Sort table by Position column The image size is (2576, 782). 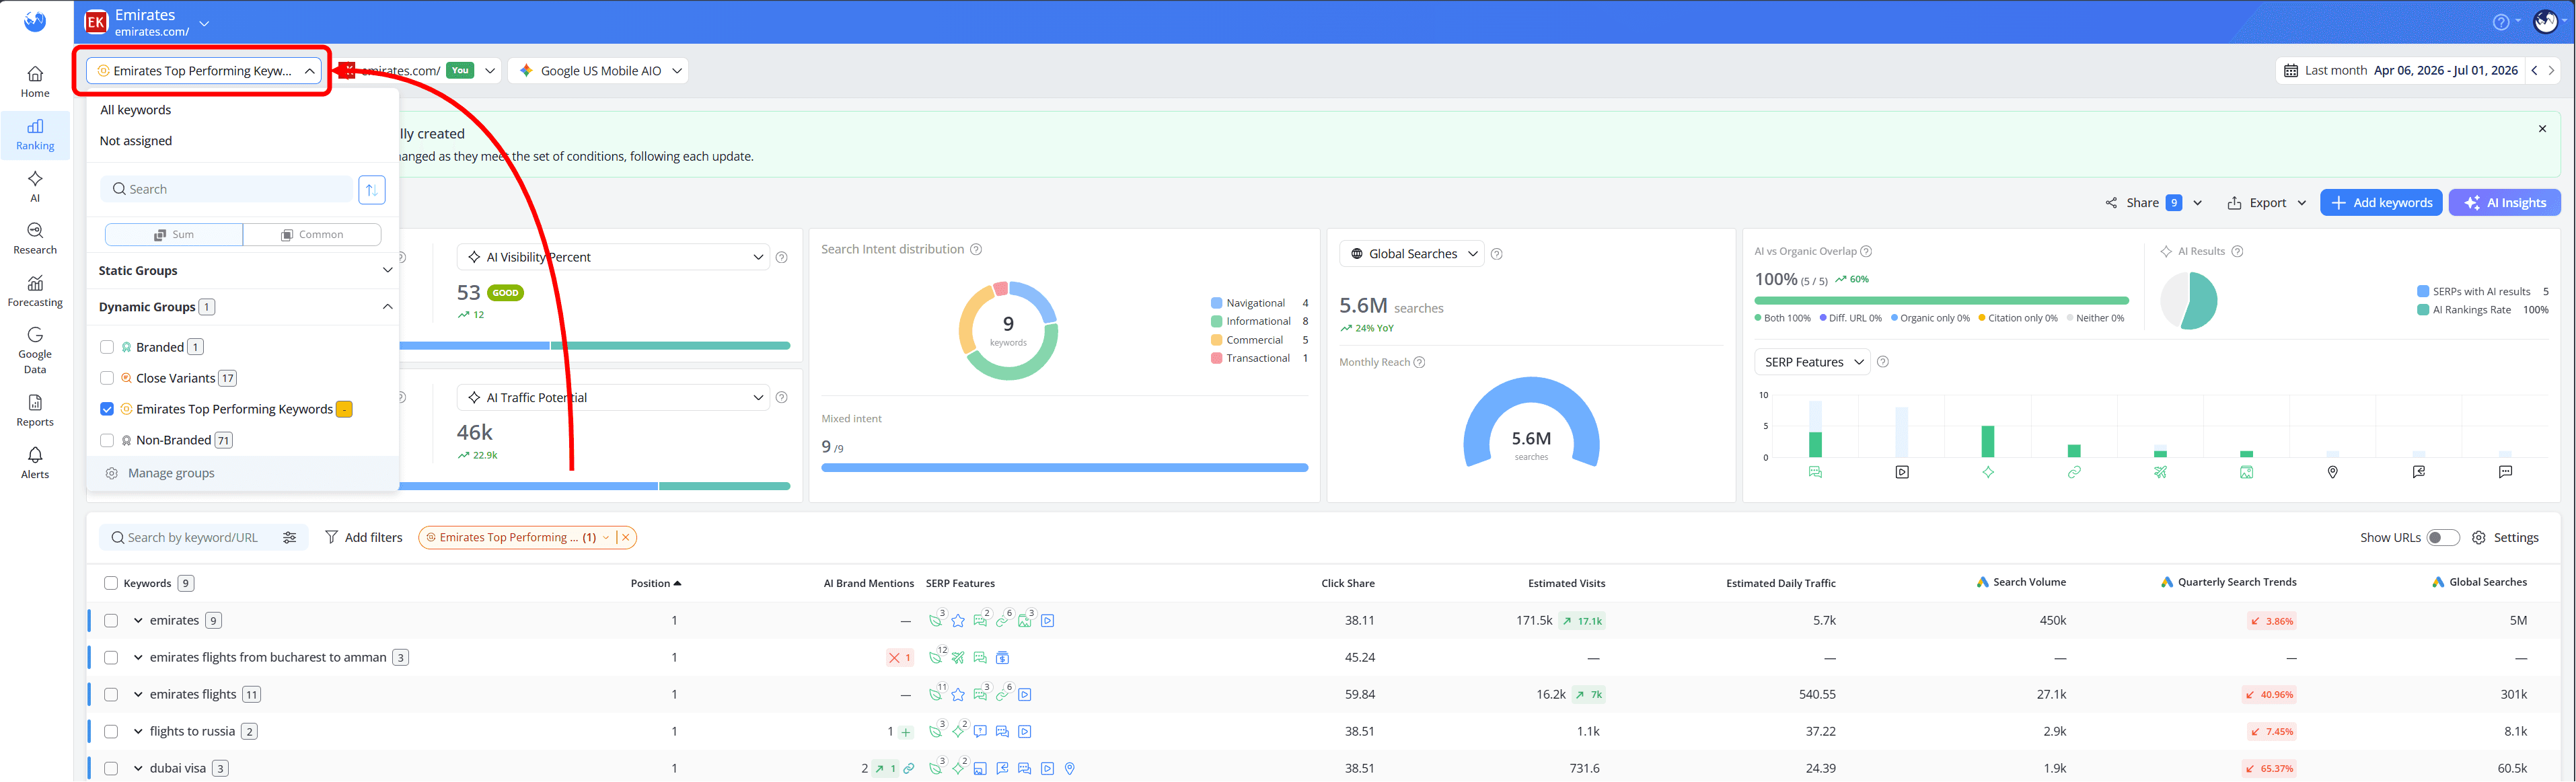(x=656, y=584)
